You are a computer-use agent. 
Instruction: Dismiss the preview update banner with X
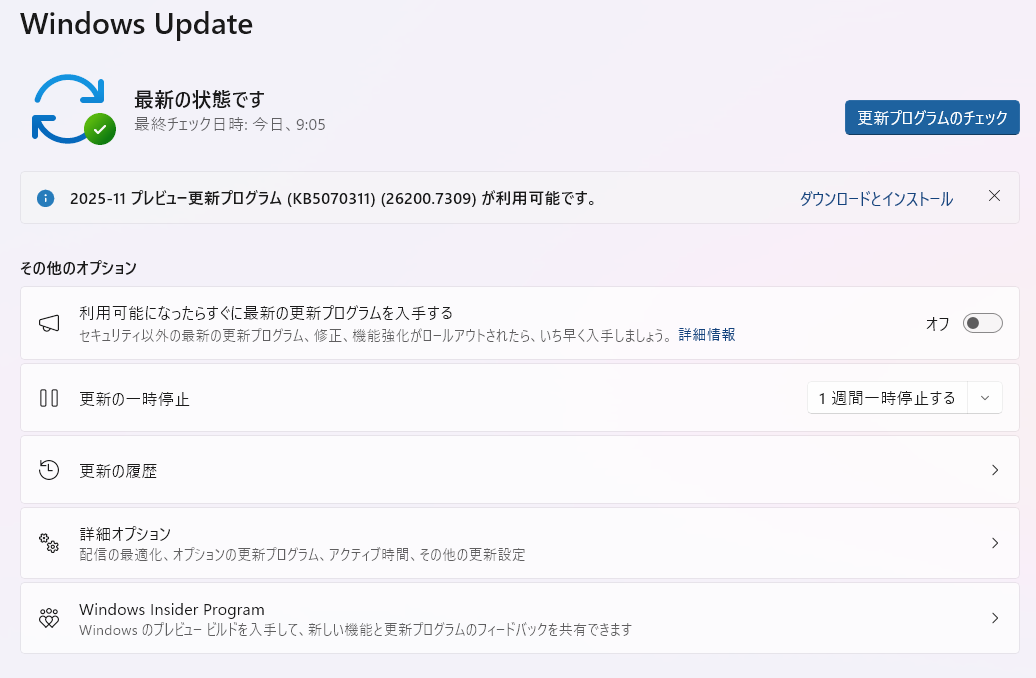pos(994,196)
